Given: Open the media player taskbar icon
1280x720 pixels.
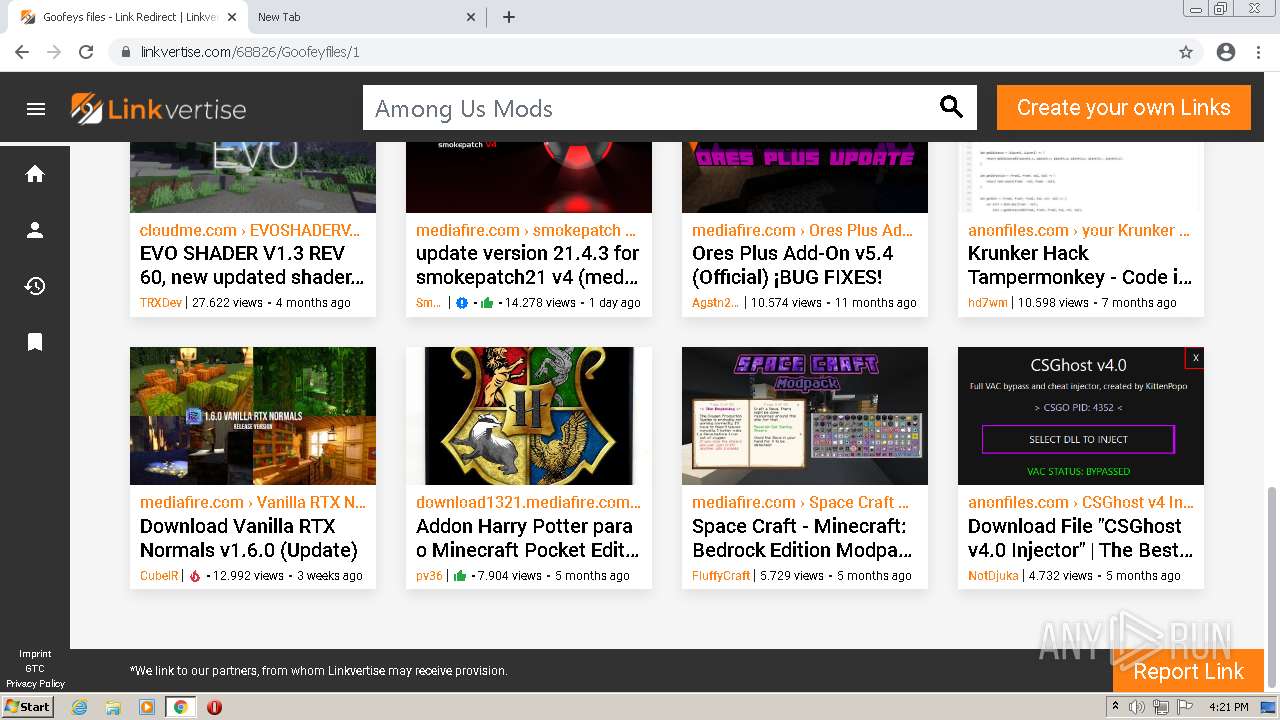Looking at the screenshot, I should tap(146, 707).
